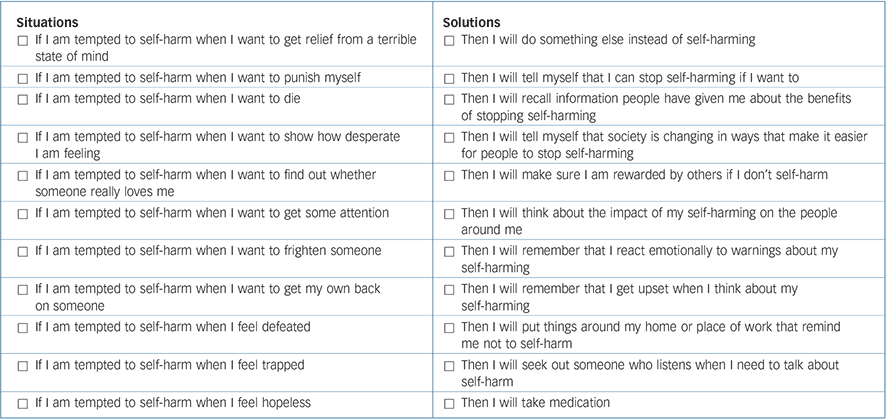
Task: Check 'do something else instead' solution box
Action: tap(451, 40)
